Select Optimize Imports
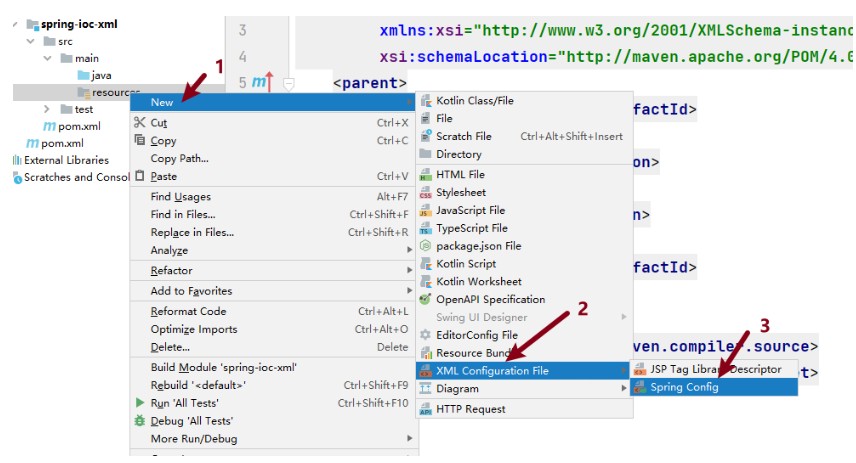 pyautogui.click(x=272, y=329)
